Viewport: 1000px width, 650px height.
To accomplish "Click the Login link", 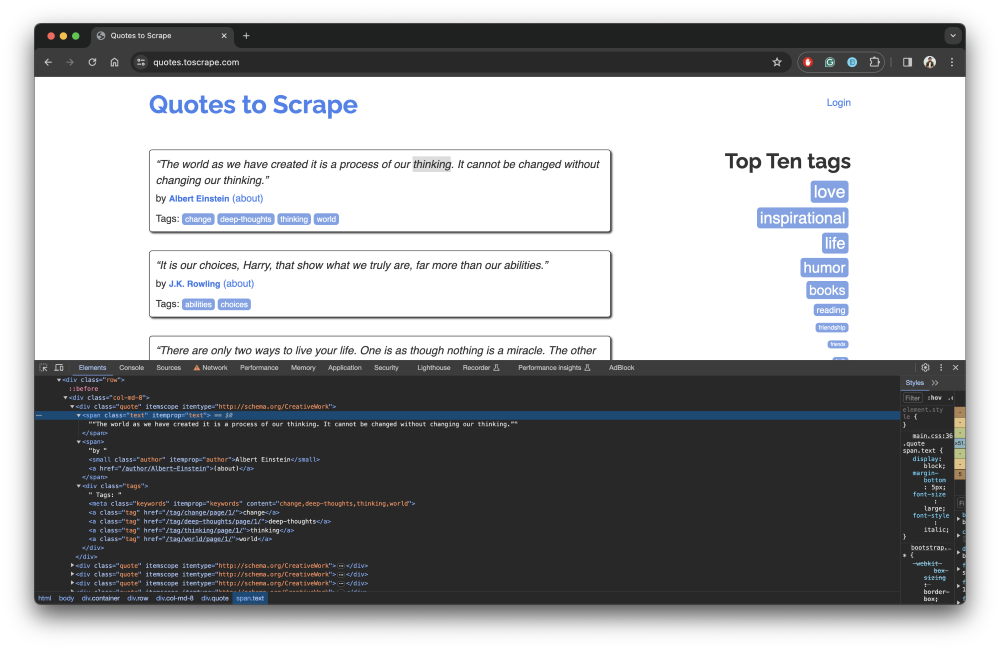I will 839,102.
